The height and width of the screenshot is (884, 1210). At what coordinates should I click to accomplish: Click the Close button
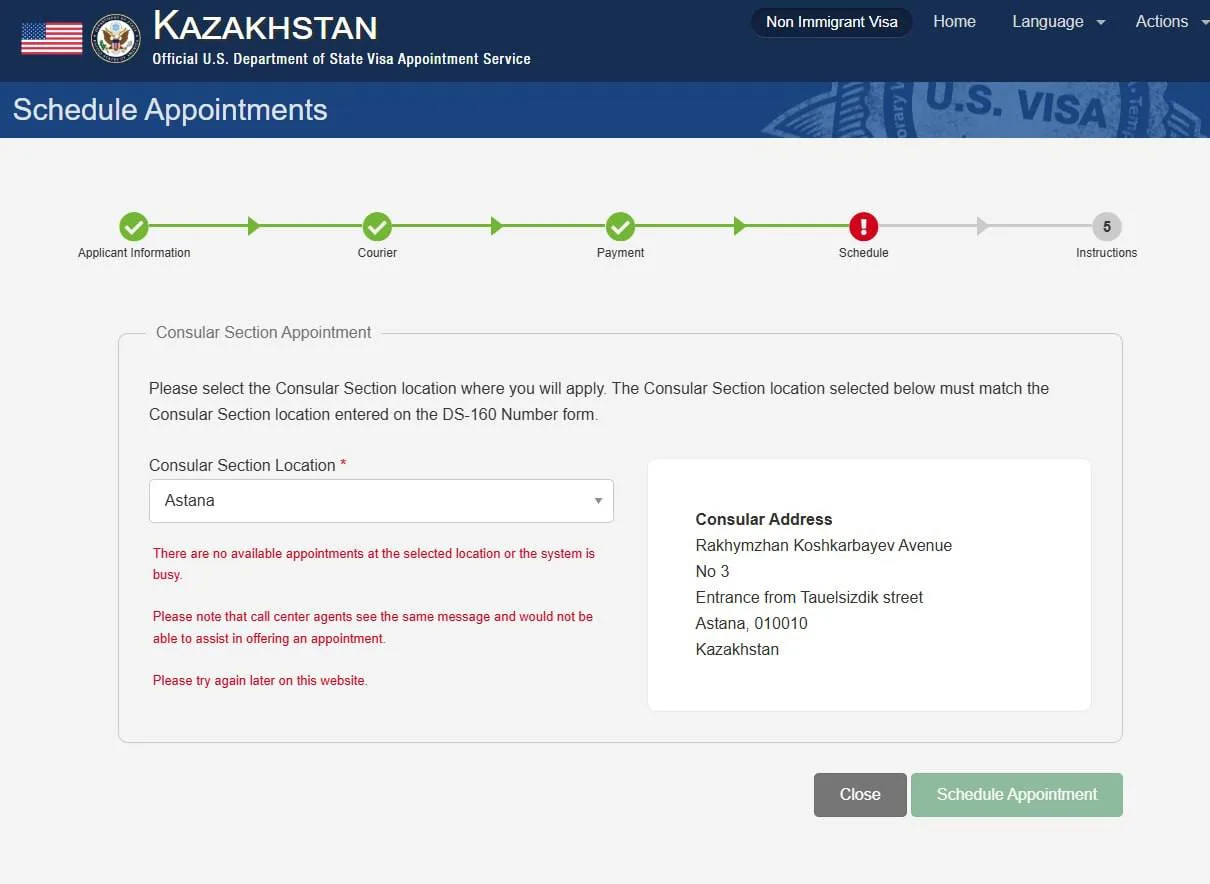pos(860,795)
